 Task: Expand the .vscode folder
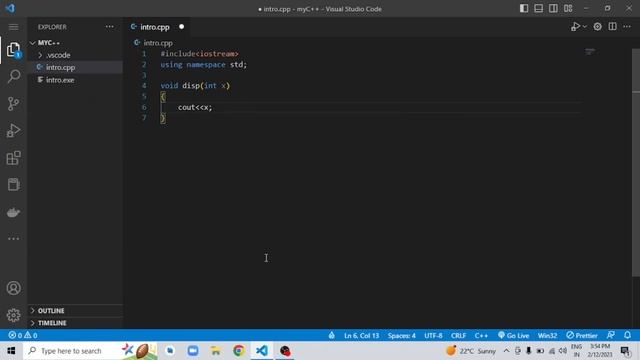75,55
